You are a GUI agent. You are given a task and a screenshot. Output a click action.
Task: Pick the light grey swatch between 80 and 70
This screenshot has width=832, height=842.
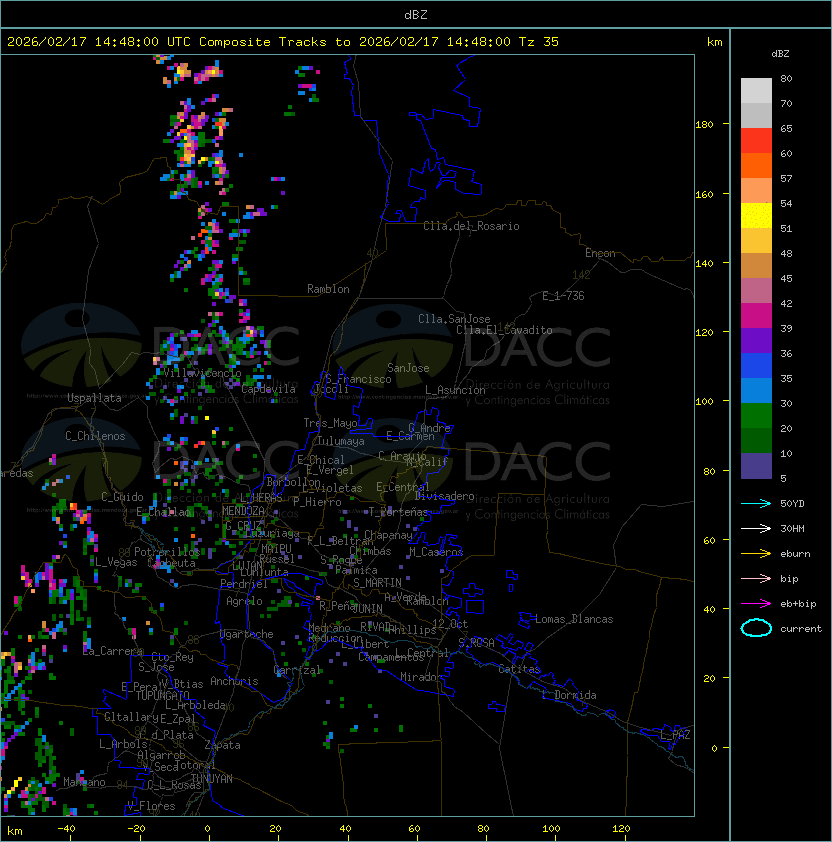(756, 91)
